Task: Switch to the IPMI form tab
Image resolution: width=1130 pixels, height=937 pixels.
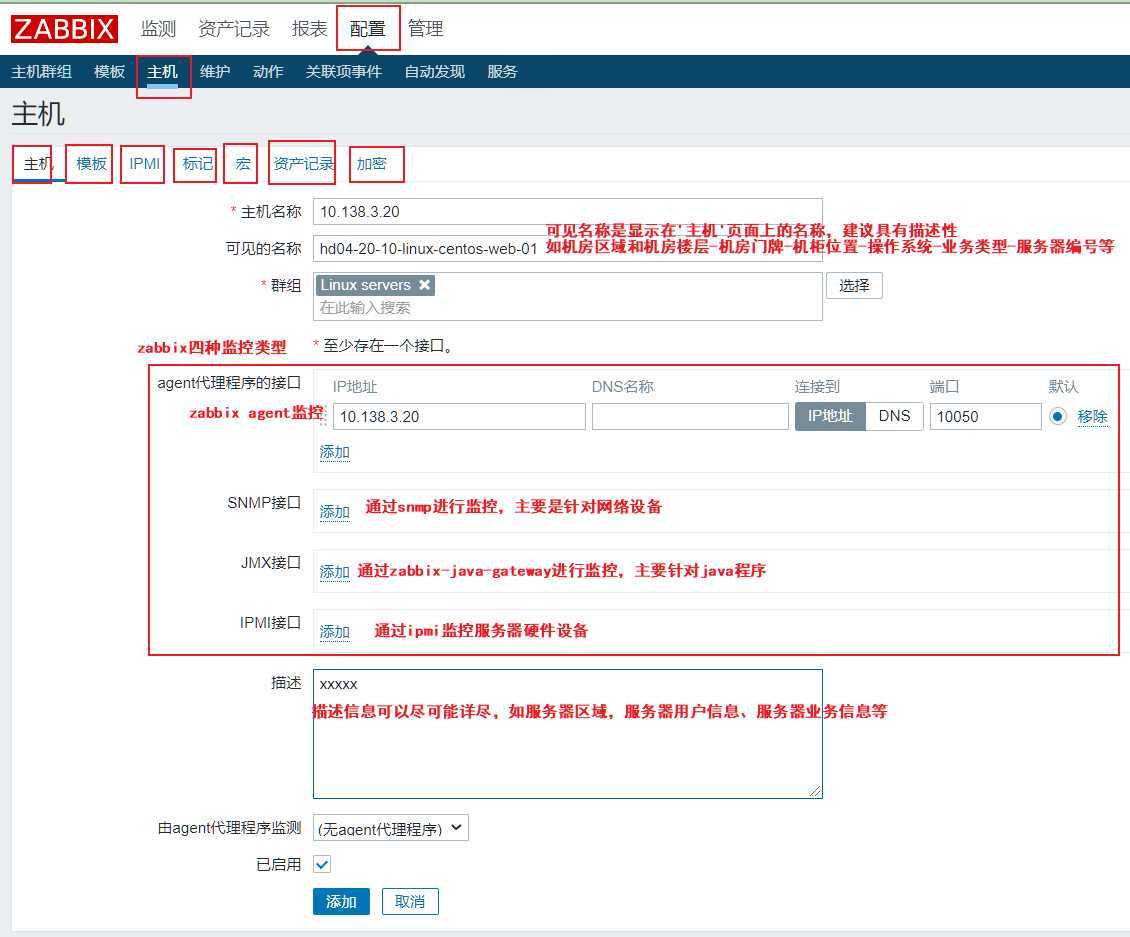Action: click(x=144, y=164)
